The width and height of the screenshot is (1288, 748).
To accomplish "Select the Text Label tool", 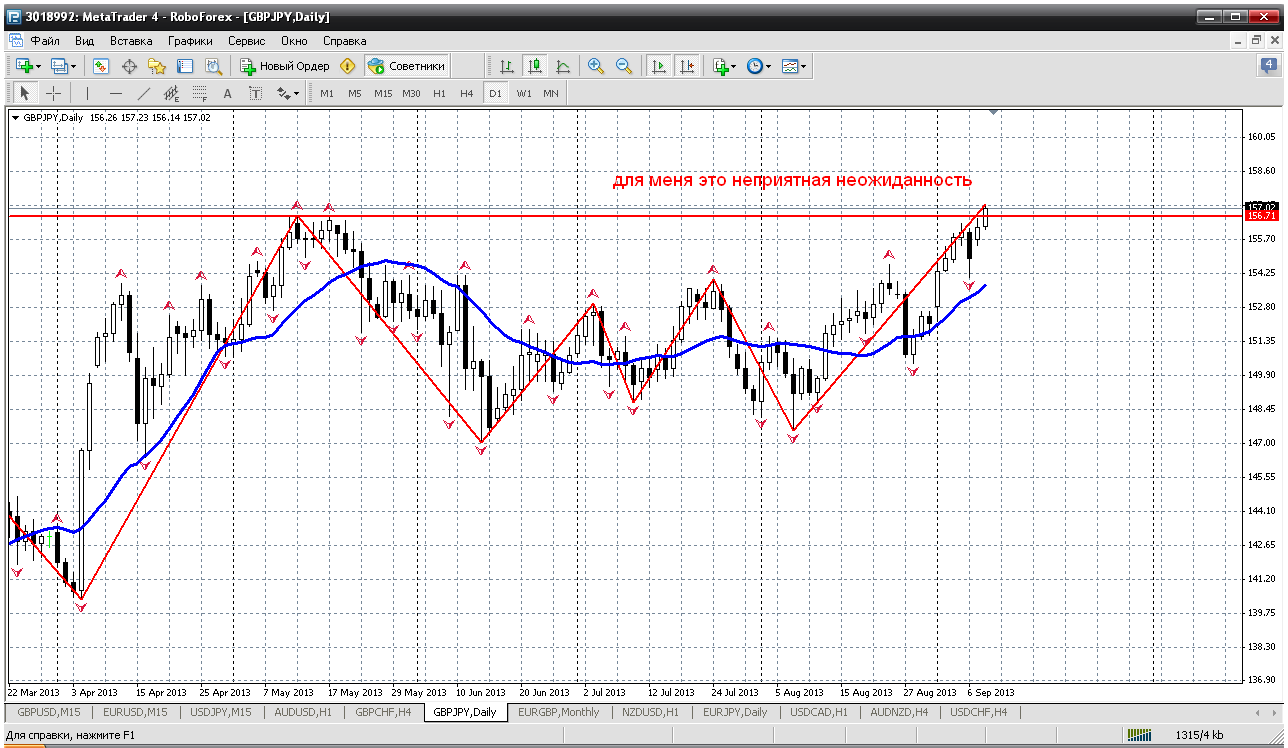I will click(255, 93).
